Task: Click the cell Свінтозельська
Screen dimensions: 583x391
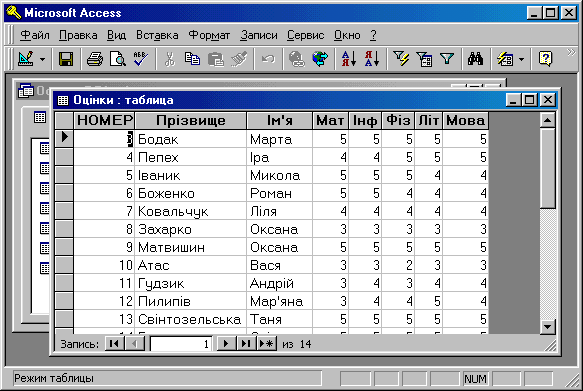Action: (190, 319)
